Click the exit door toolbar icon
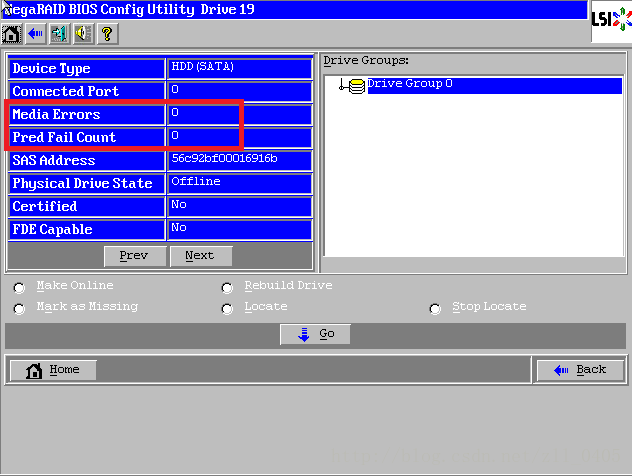 click(x=59, y=34)
